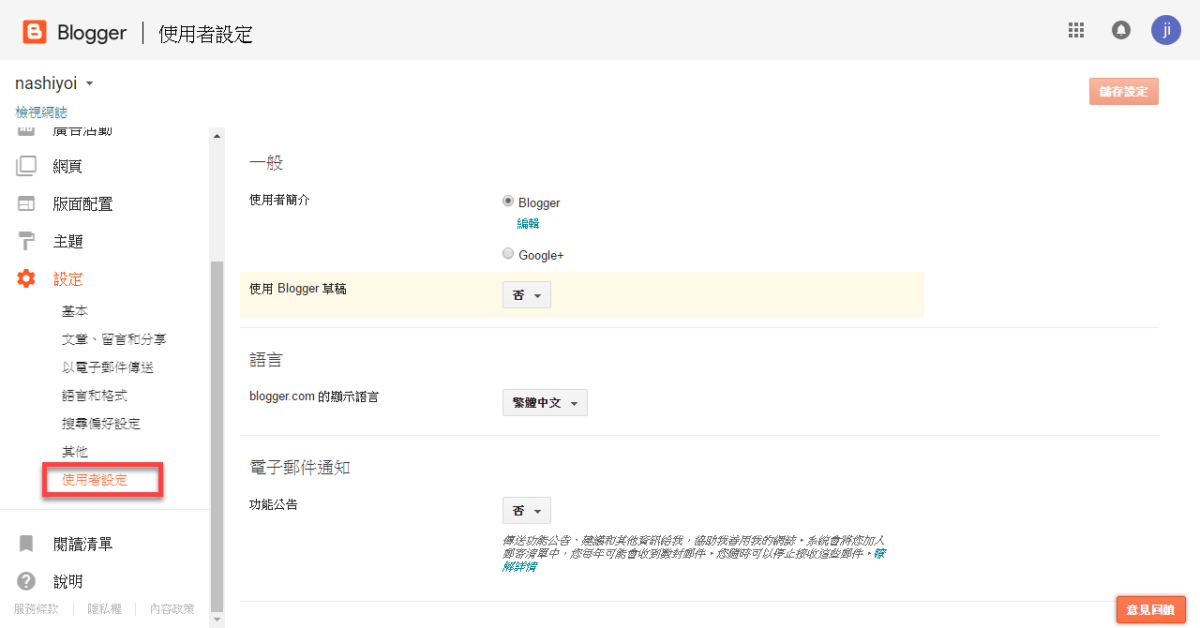Image resolution: width=1200 pixels, height=628 pixels.
Task: Click the 隱私權 footer link
Action: coord(104,608)
